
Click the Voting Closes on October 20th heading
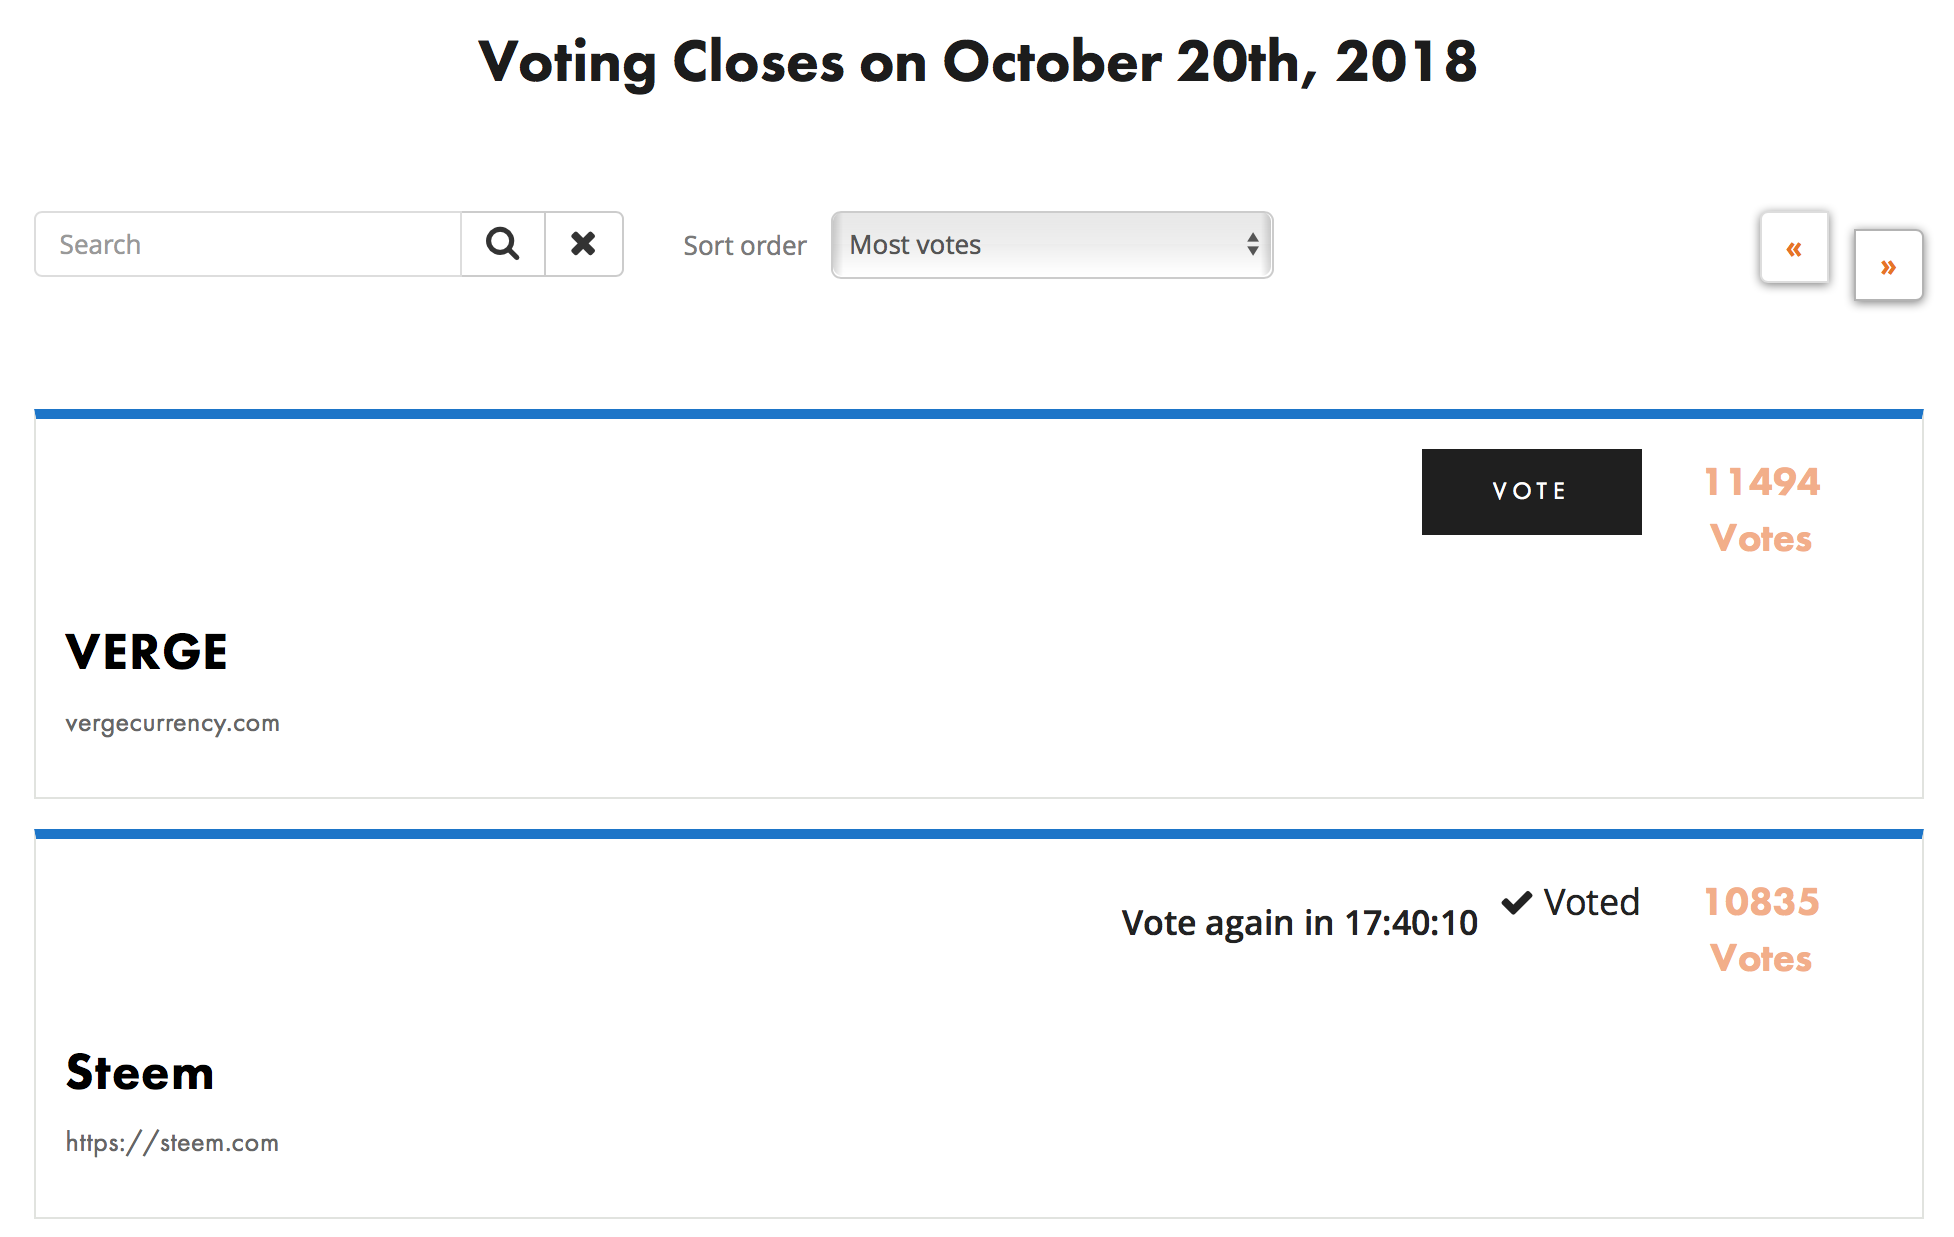pos(977,62)
